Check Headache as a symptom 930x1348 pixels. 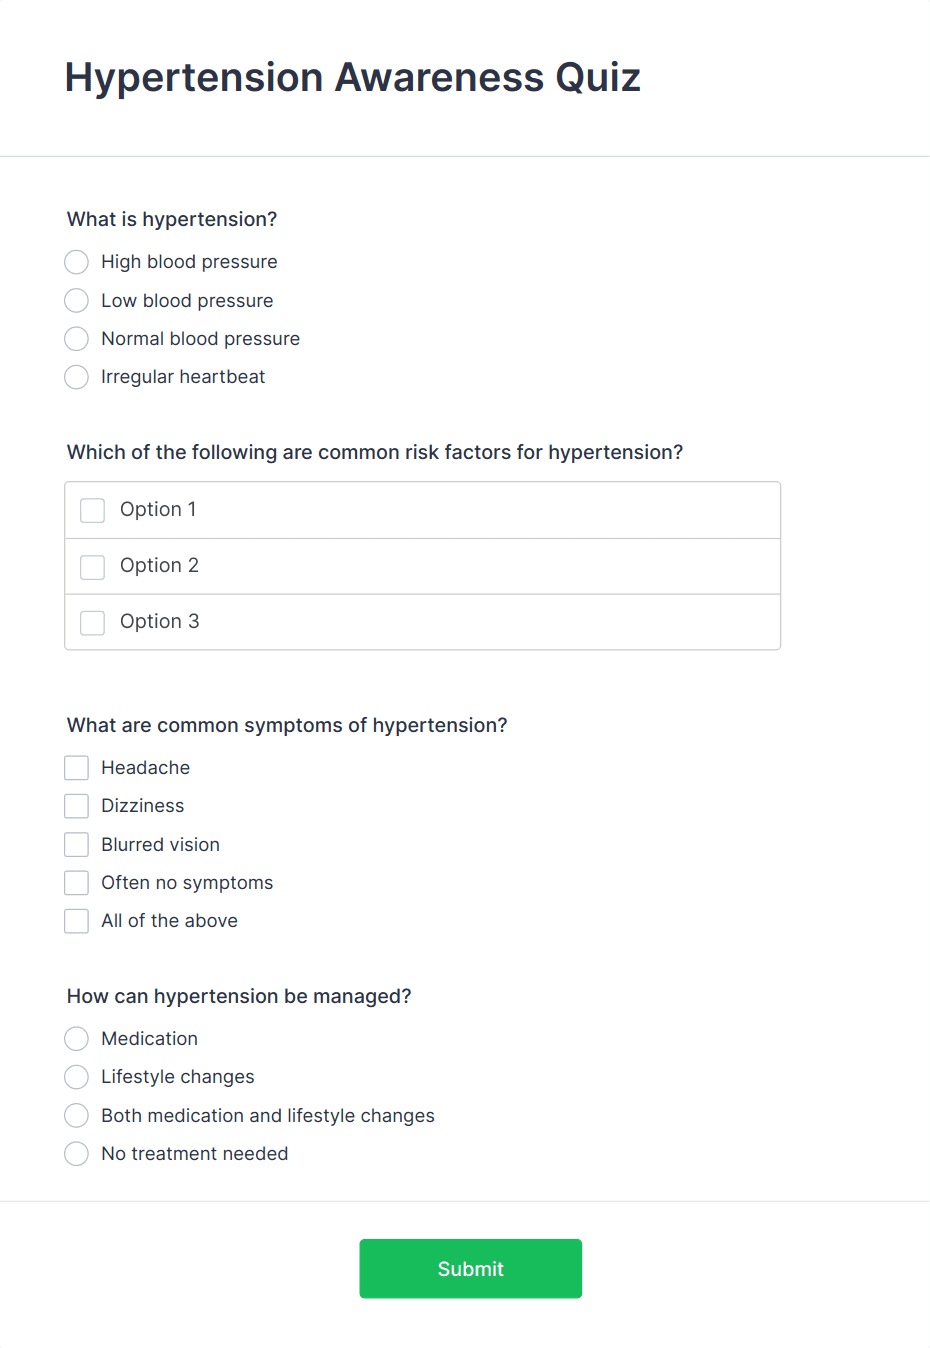tap(77, 768)
